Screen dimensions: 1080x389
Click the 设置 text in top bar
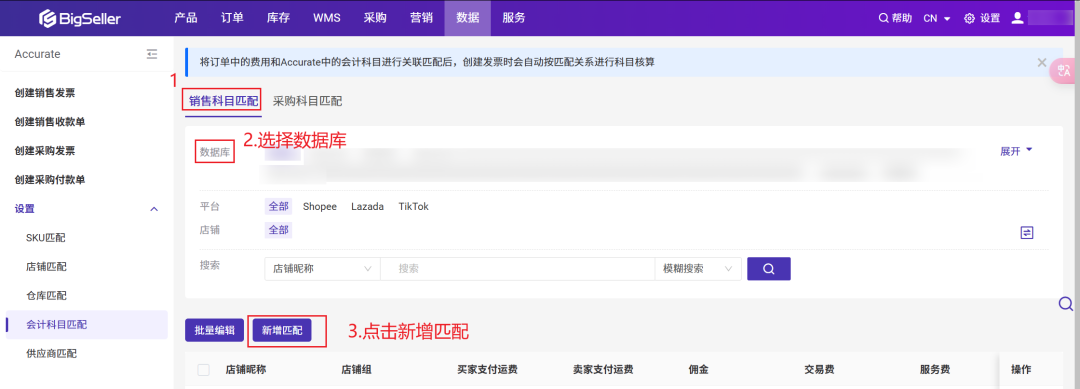click(990, 19)
